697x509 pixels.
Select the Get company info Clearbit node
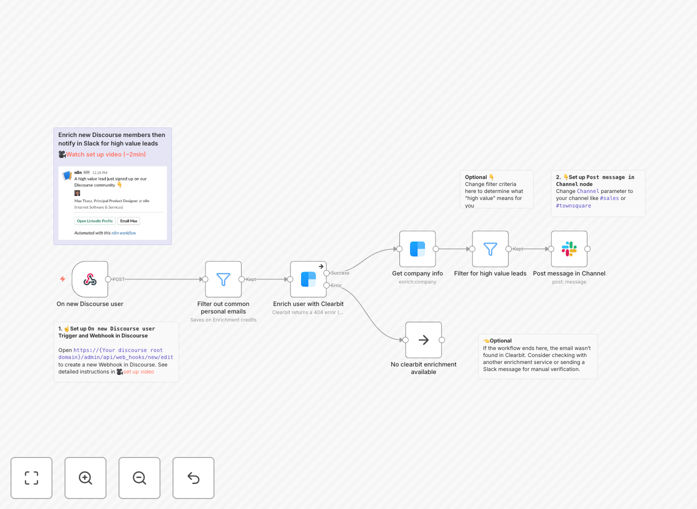tap(417, 249)
